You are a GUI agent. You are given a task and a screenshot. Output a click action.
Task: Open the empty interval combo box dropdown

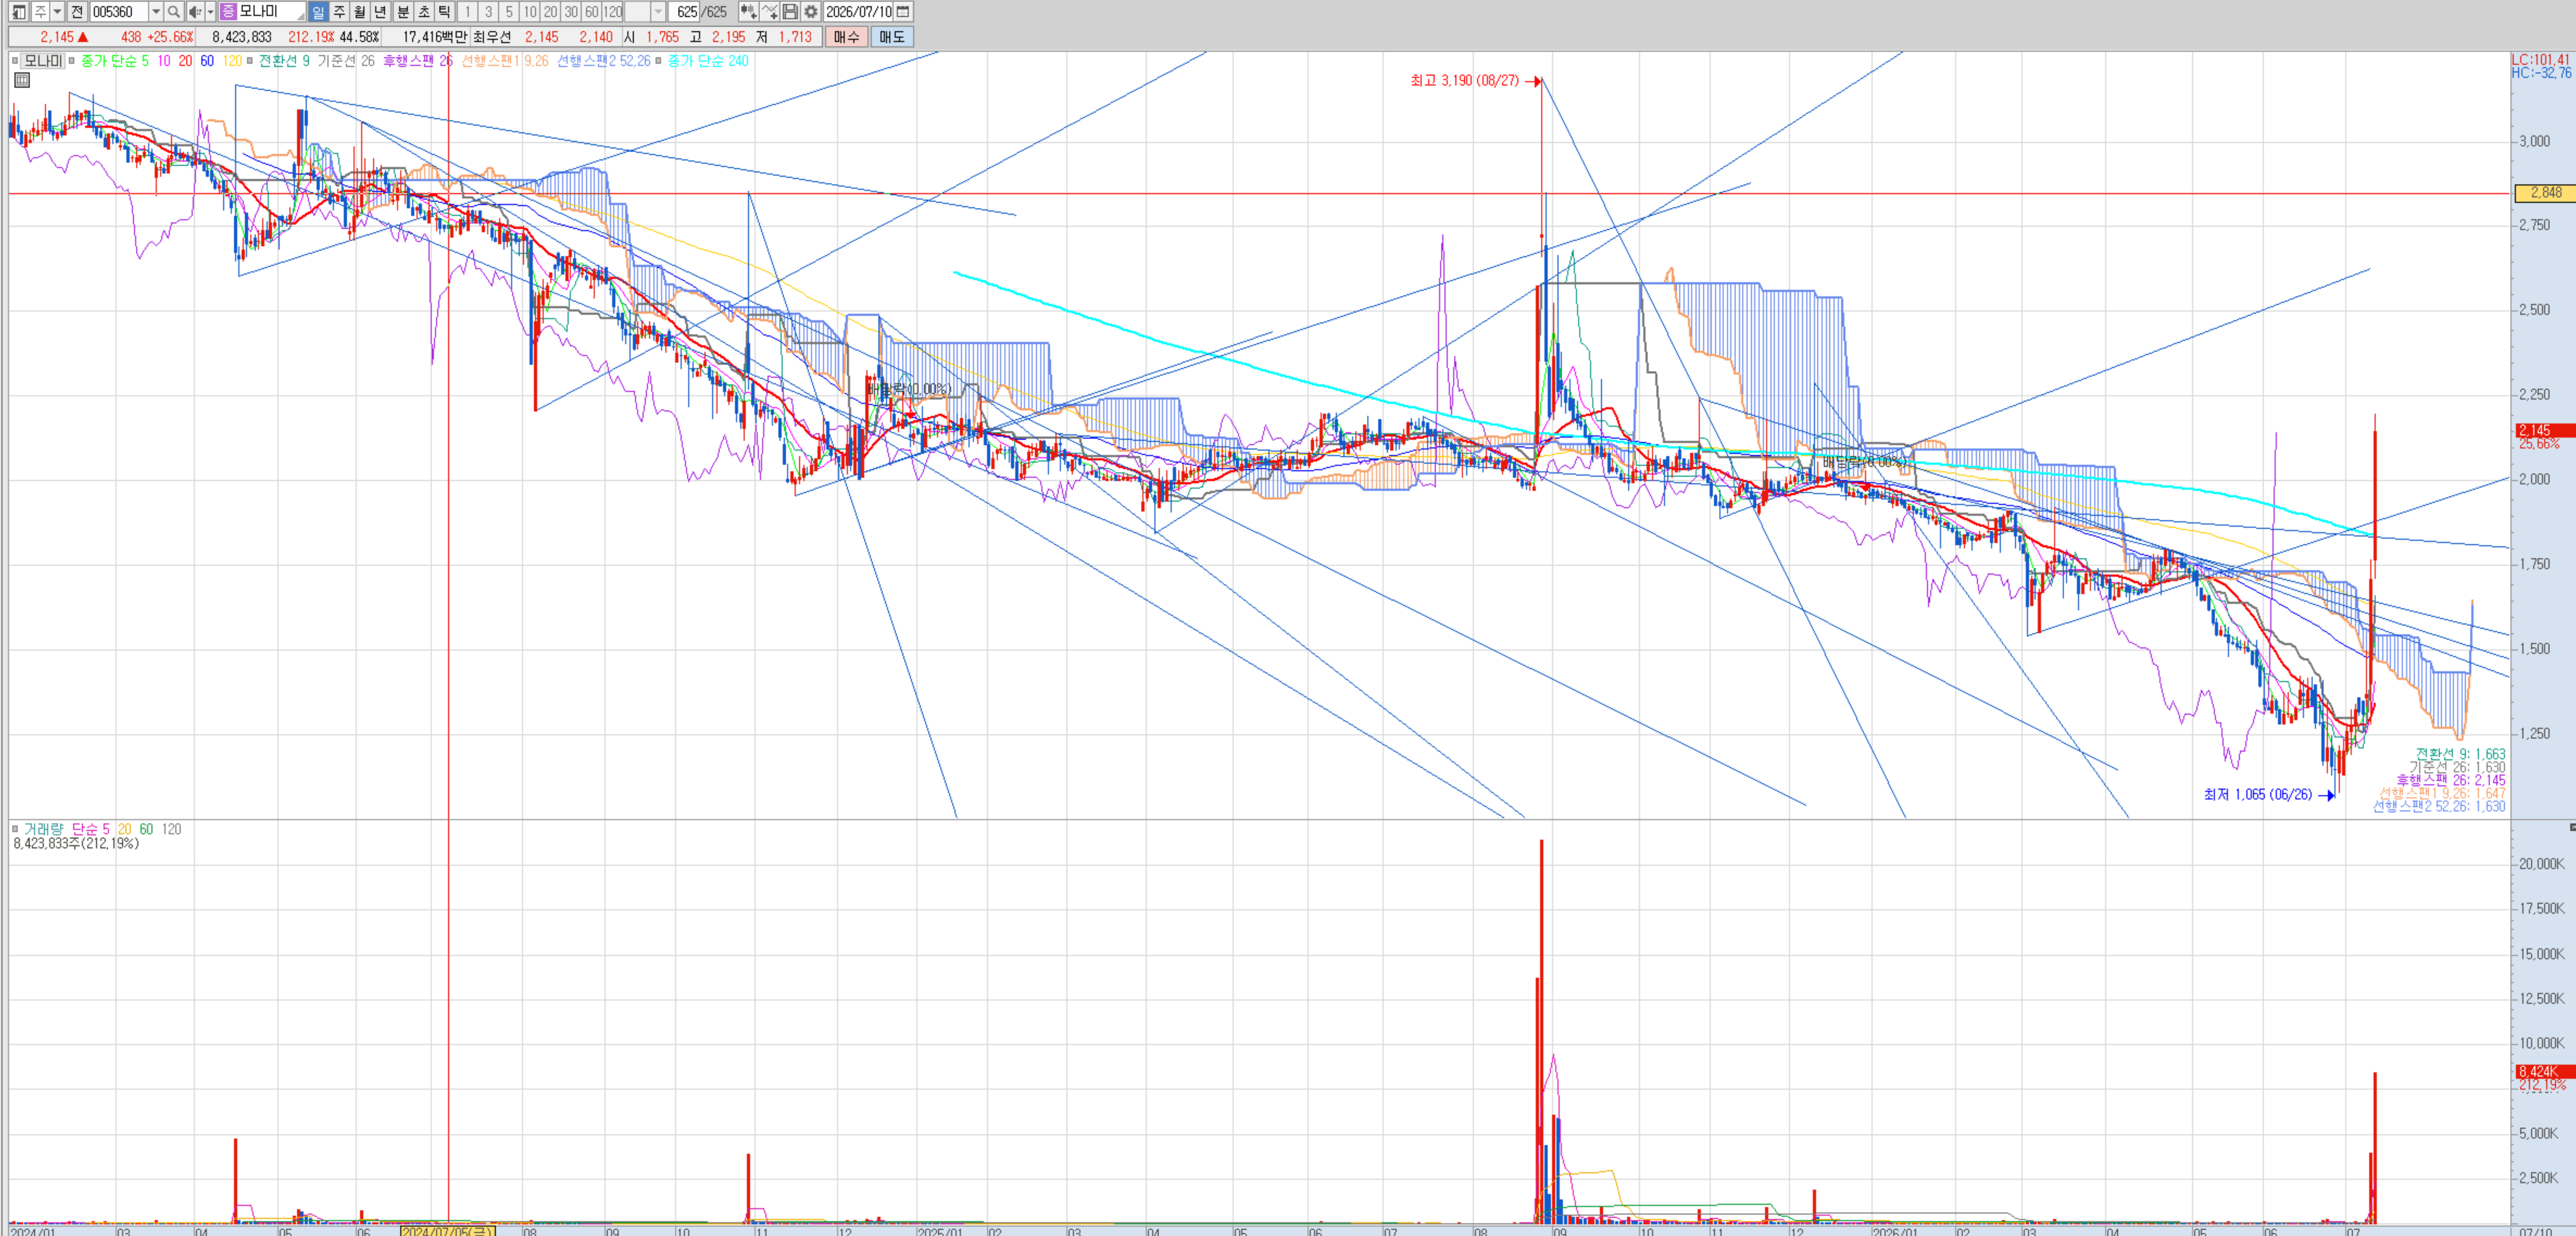(x=658, y=12)
